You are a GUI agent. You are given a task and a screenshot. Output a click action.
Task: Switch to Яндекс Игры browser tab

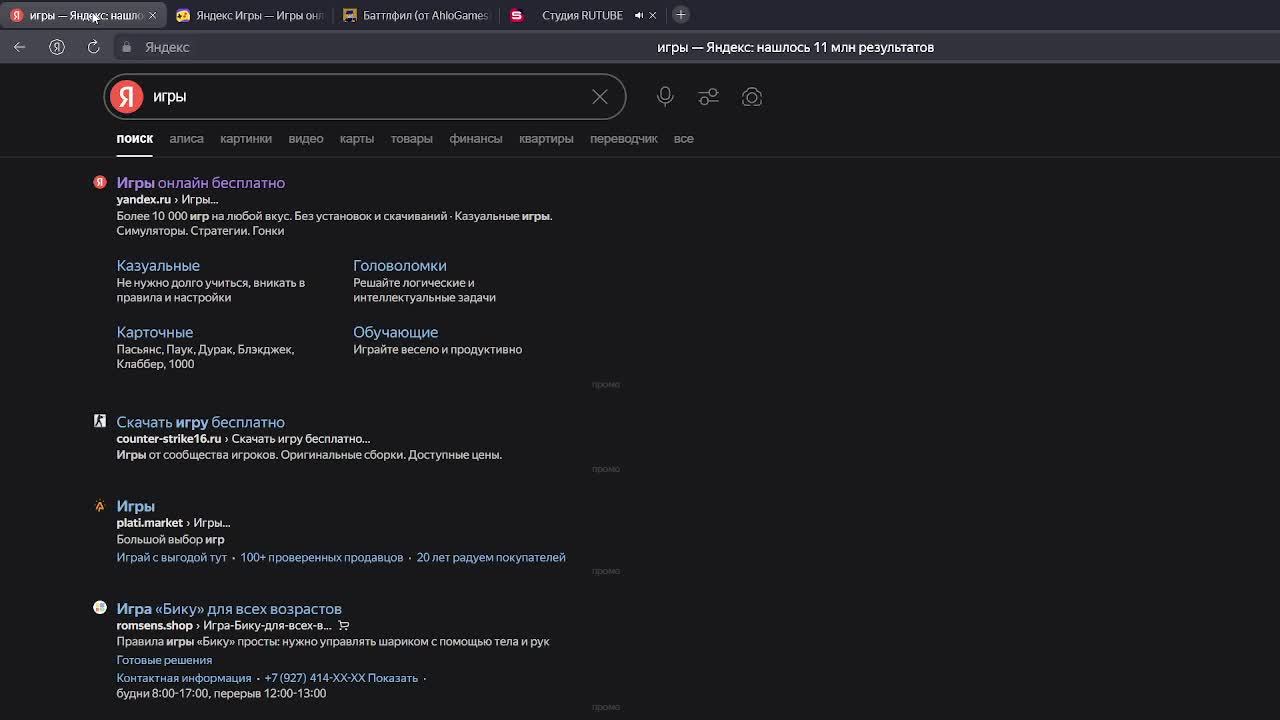pyautogui.click(x=250, y=15)
